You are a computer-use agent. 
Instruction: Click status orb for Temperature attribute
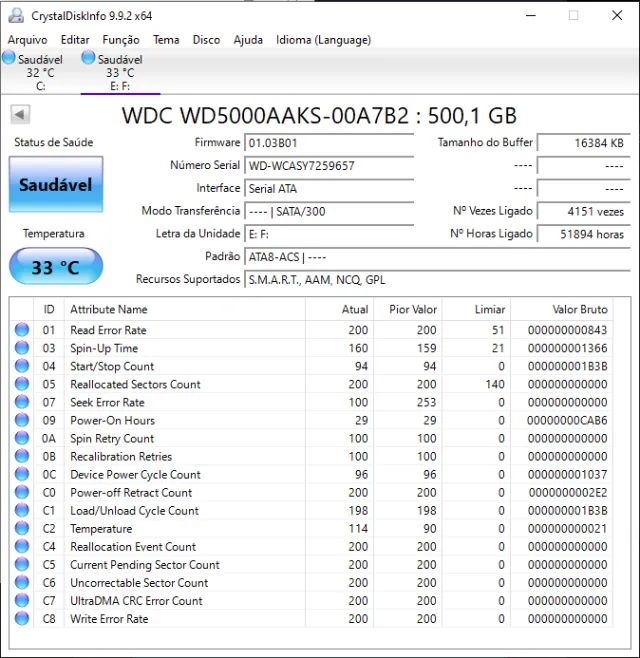tap(22, 528)
